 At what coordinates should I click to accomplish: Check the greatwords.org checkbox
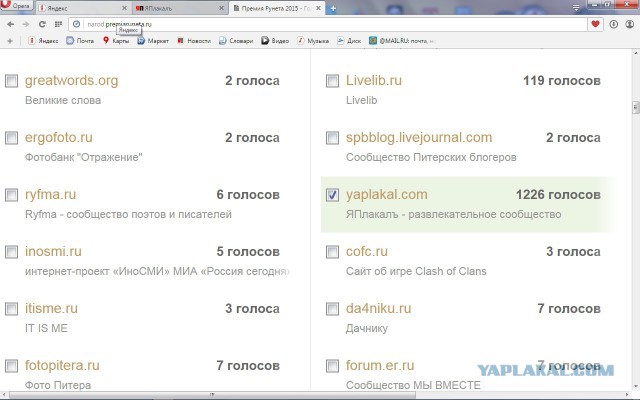(x=11, y=81)
